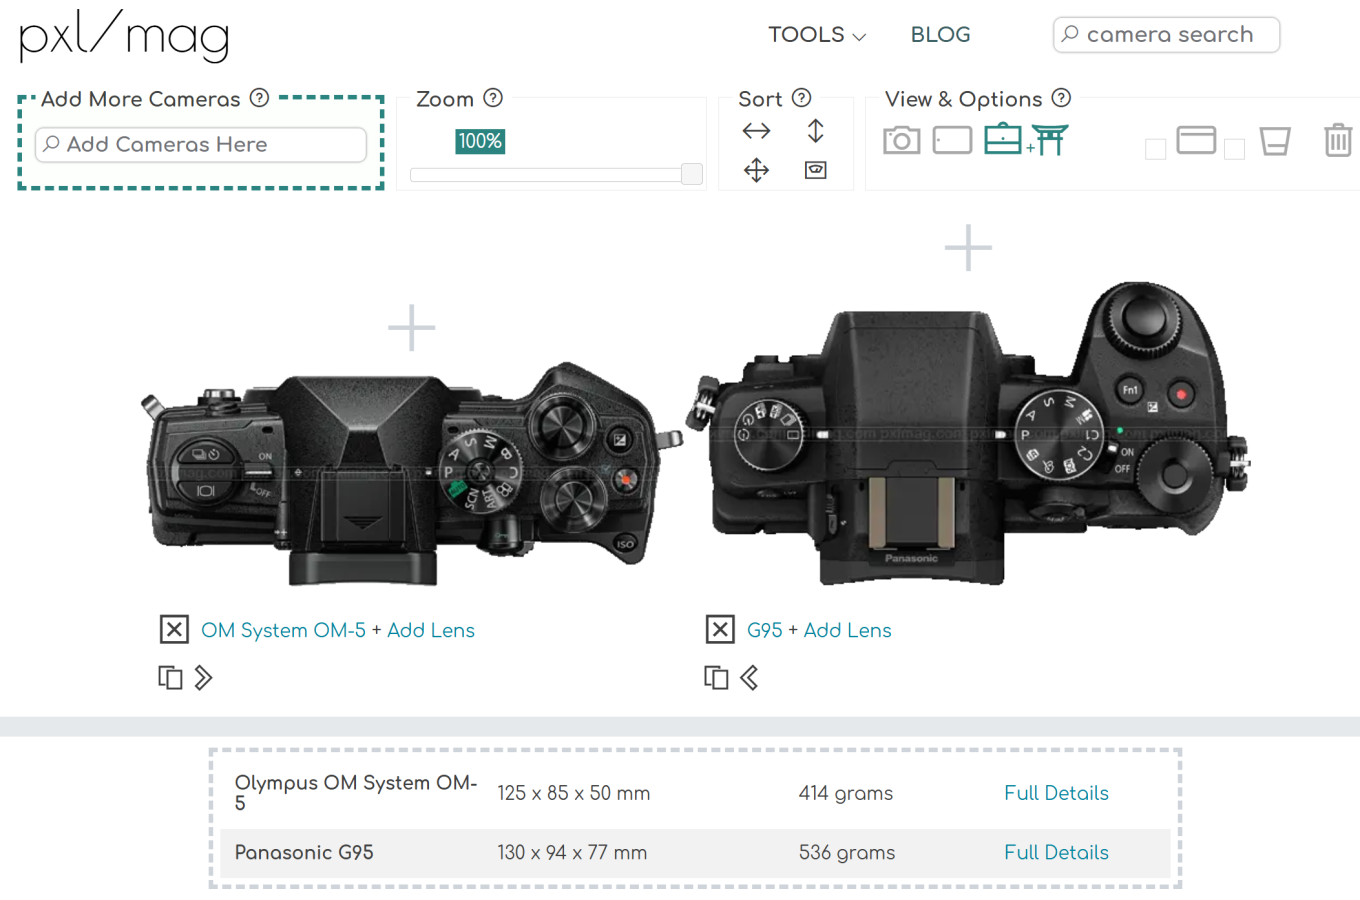Click Add Lens next to OM-5

[x=431, y=630]
